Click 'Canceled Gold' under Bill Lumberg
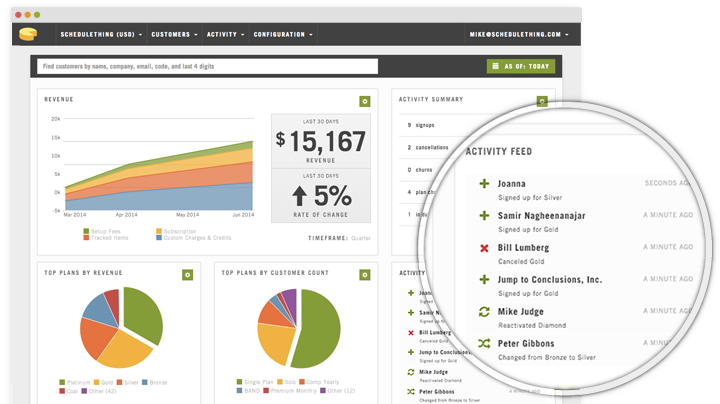 [x=521, y=262]
